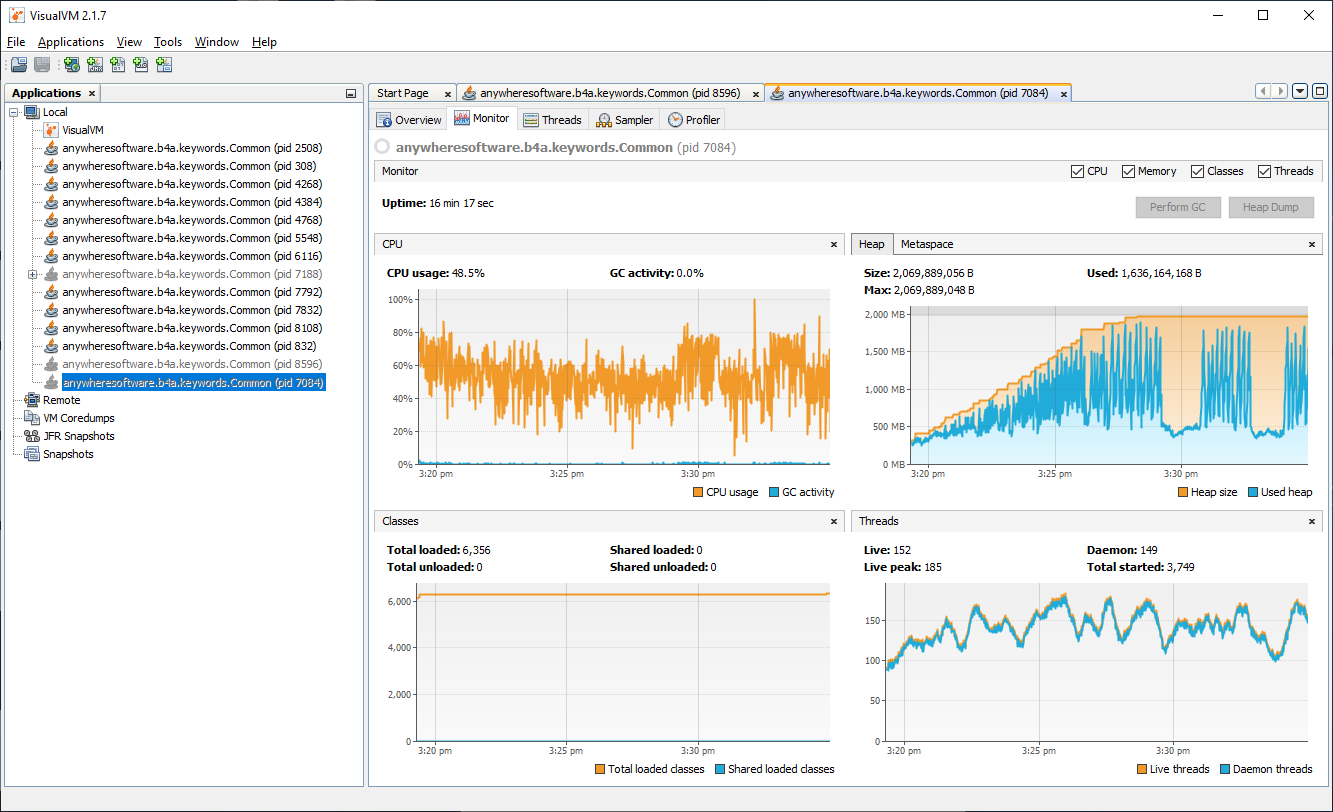The width and height of the screenshot is (1333, 812).
Task: Toggle the Memory checkbox
Action: [x=1128, y=171]
